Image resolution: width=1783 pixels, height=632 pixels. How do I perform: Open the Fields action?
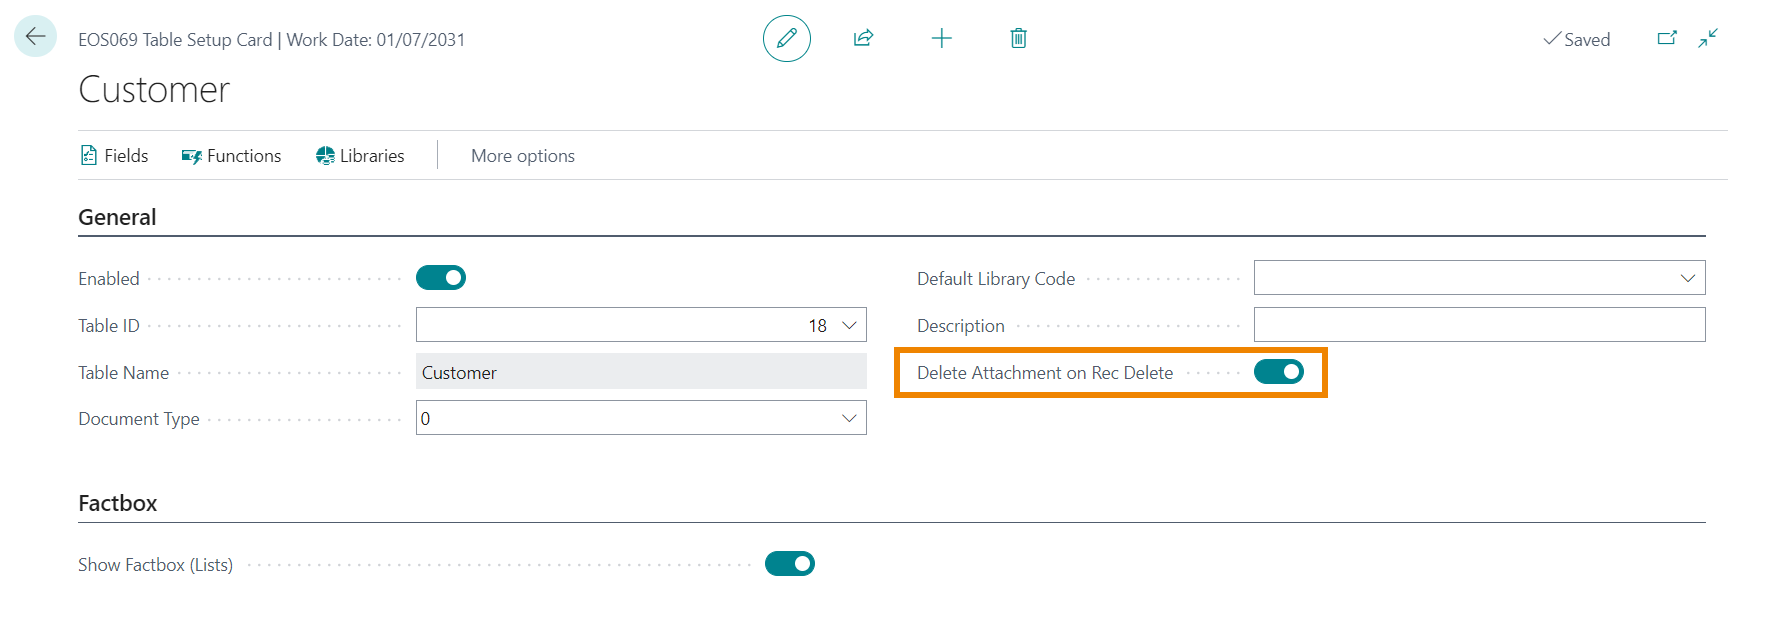click(114, 156)
